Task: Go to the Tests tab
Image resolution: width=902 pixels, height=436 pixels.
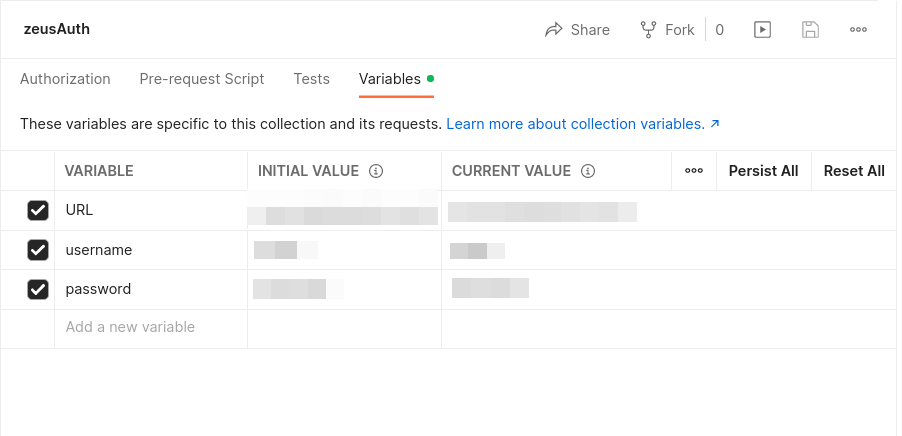Action: coord(311,79)
